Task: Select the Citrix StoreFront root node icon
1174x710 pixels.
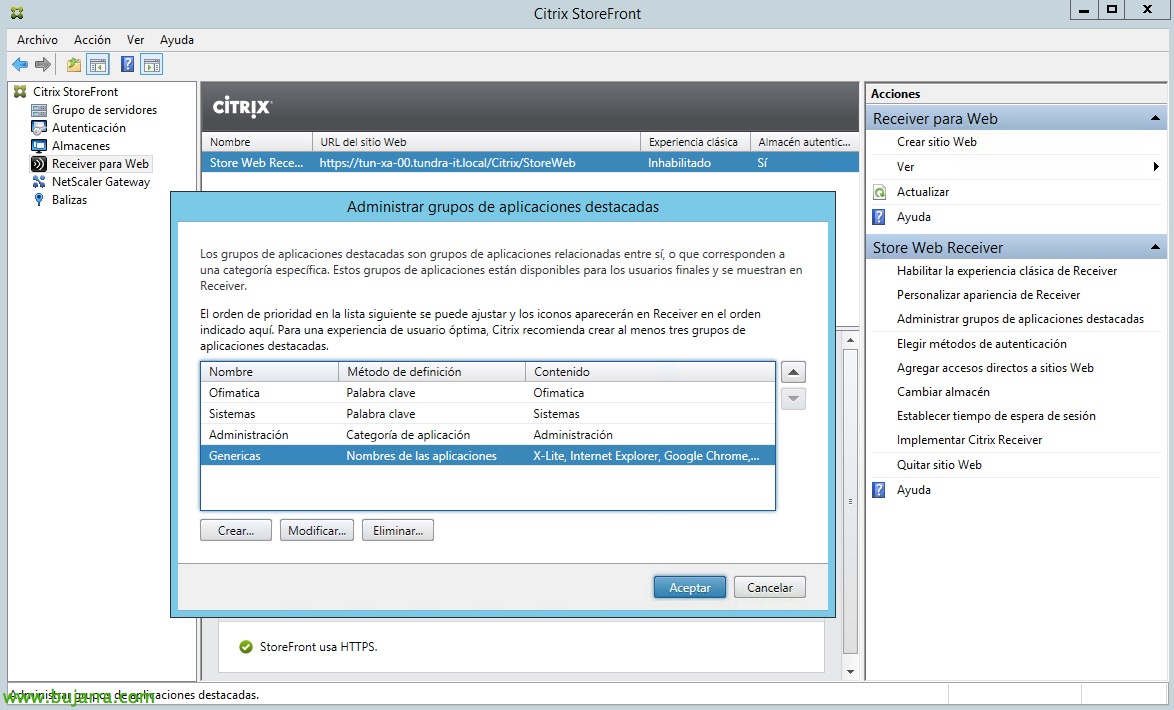Action: [x=20, y=91]
